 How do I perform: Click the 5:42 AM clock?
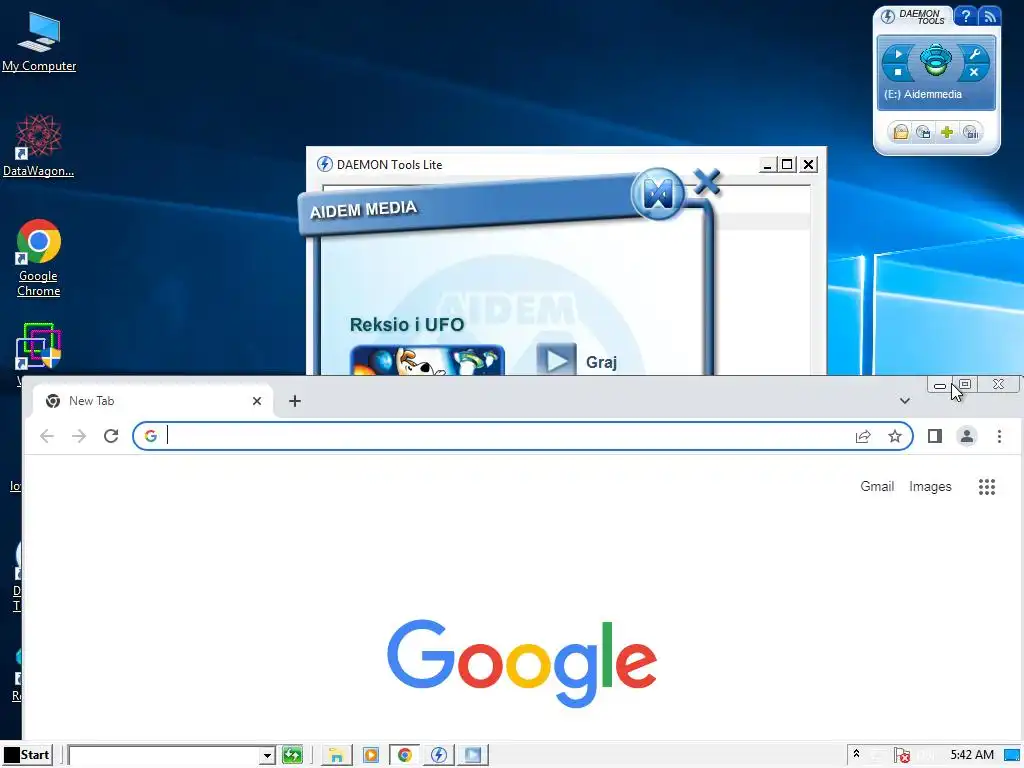[x=972, y=755]
